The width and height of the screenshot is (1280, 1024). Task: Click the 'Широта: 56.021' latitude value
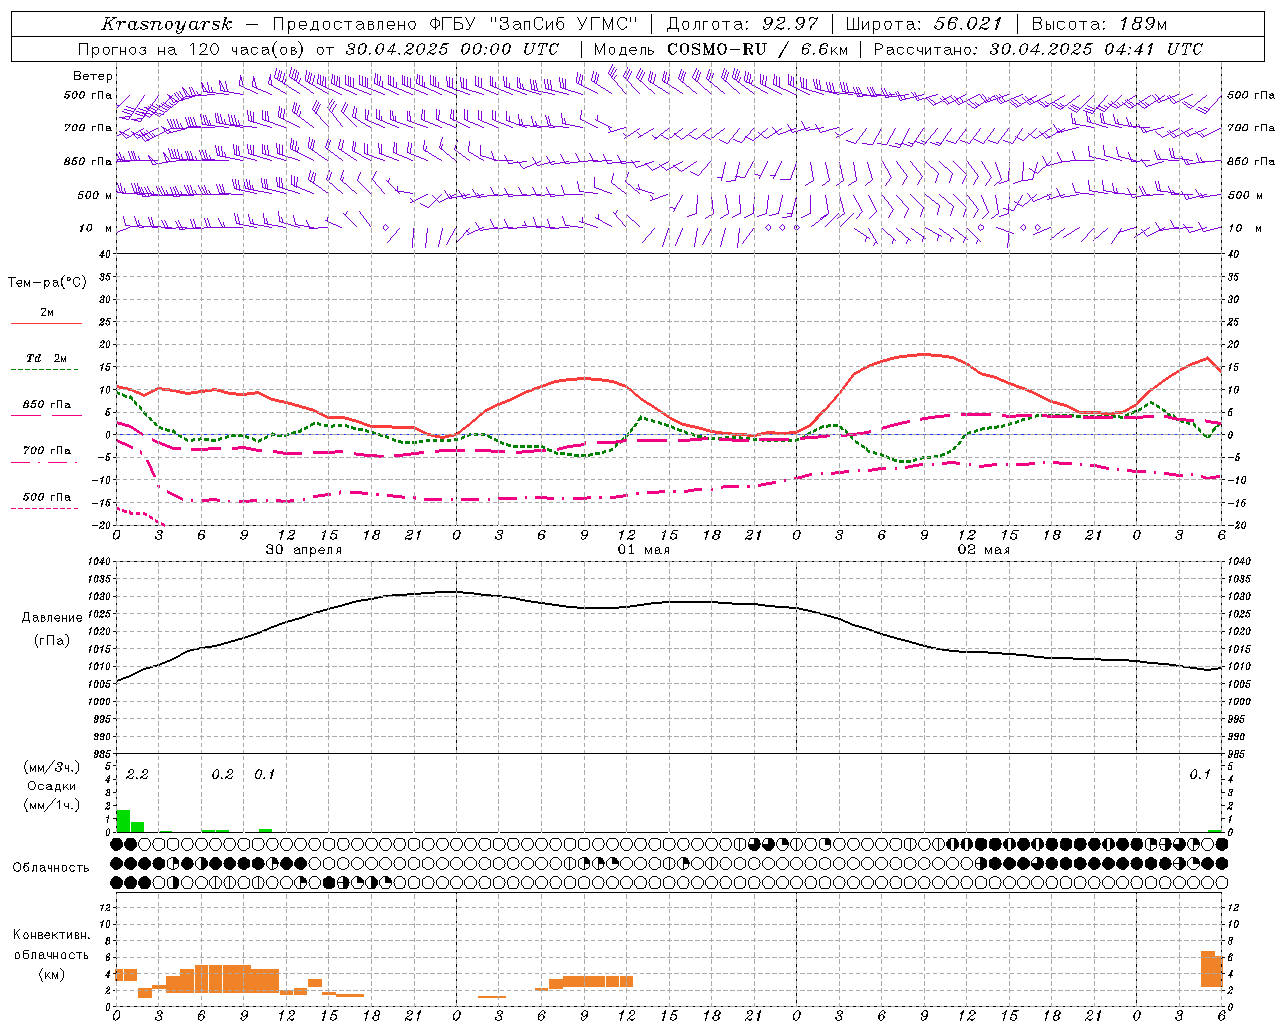coord(924,24)
